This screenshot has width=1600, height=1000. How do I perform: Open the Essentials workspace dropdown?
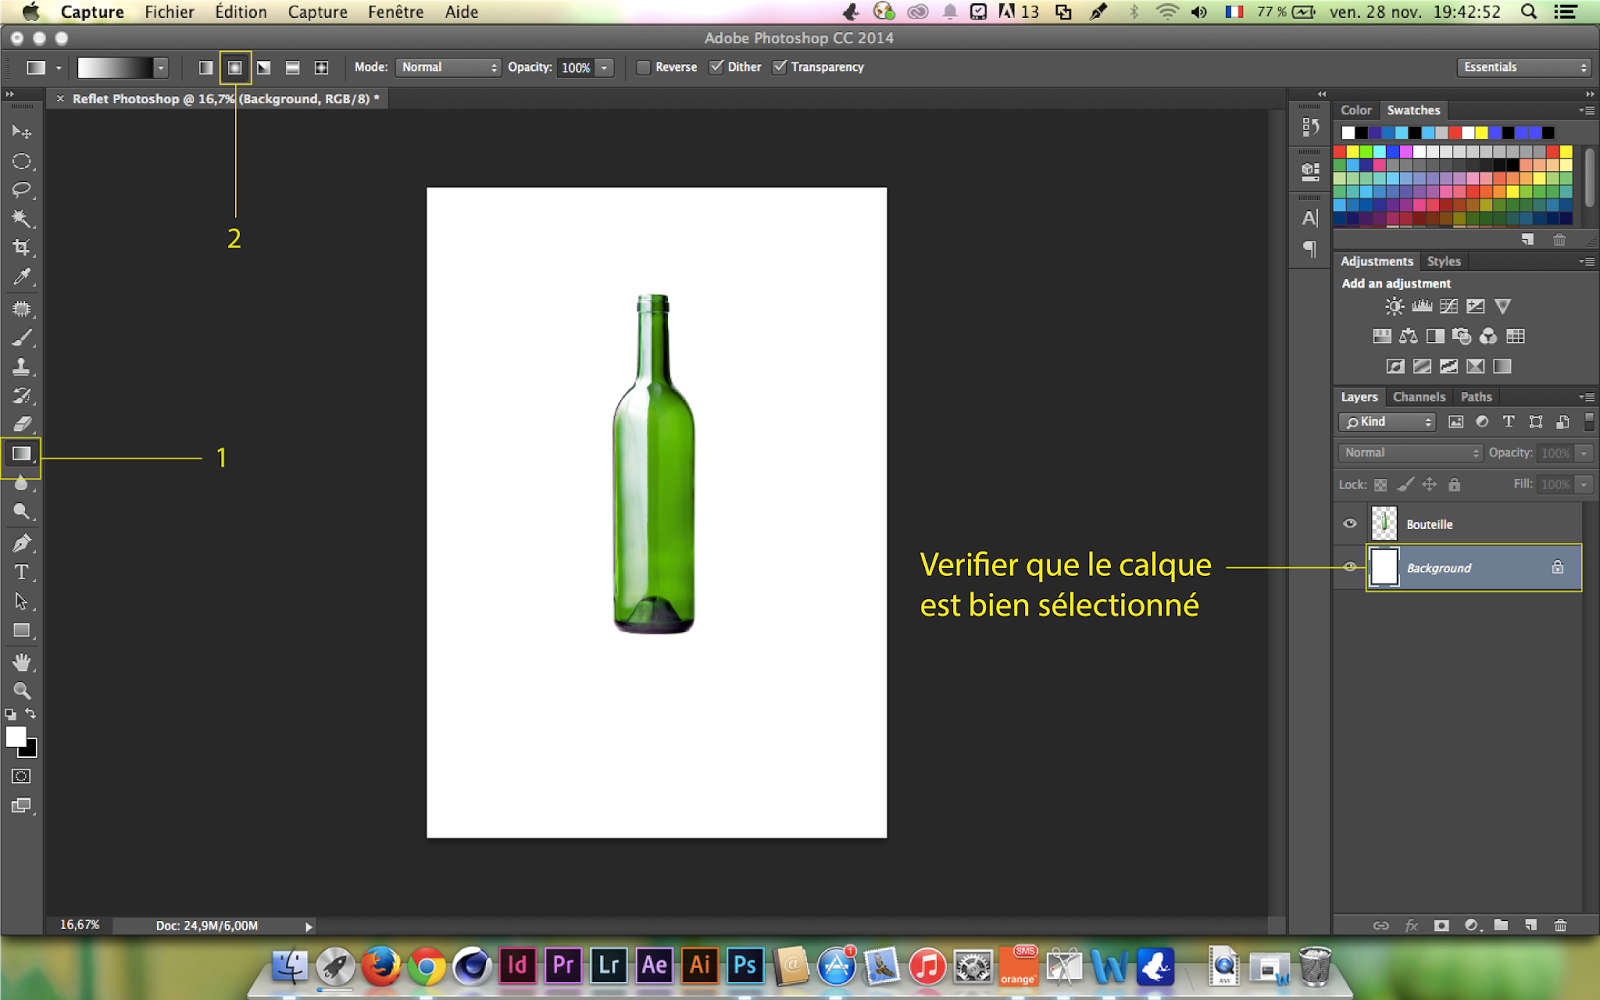click(x=1524, y=67)
